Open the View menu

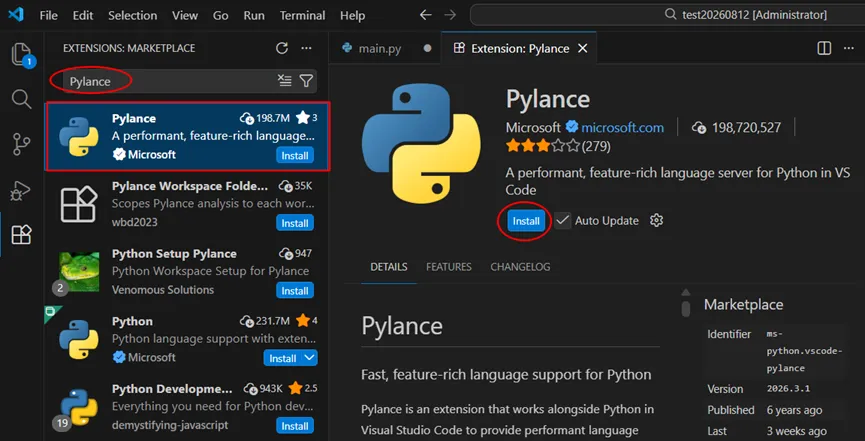(185, 15)
